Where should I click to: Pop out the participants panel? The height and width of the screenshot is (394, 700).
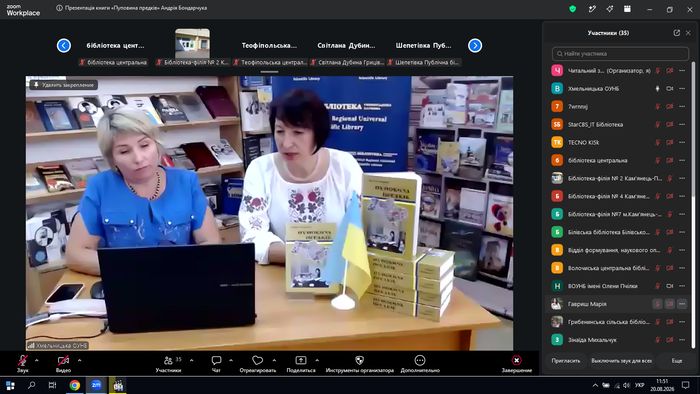(x=676, y=33)
